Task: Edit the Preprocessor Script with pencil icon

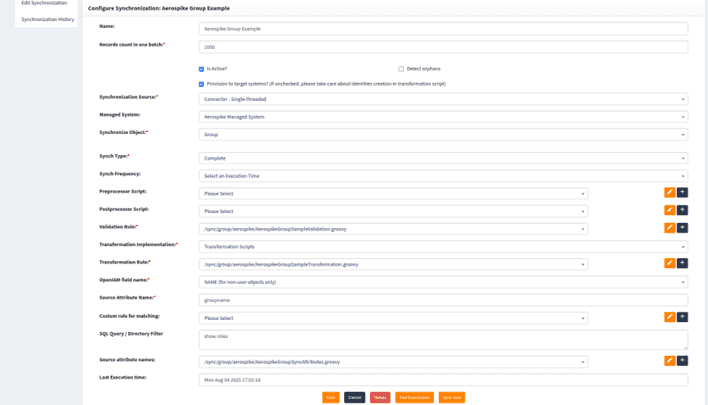Action: 670,192
